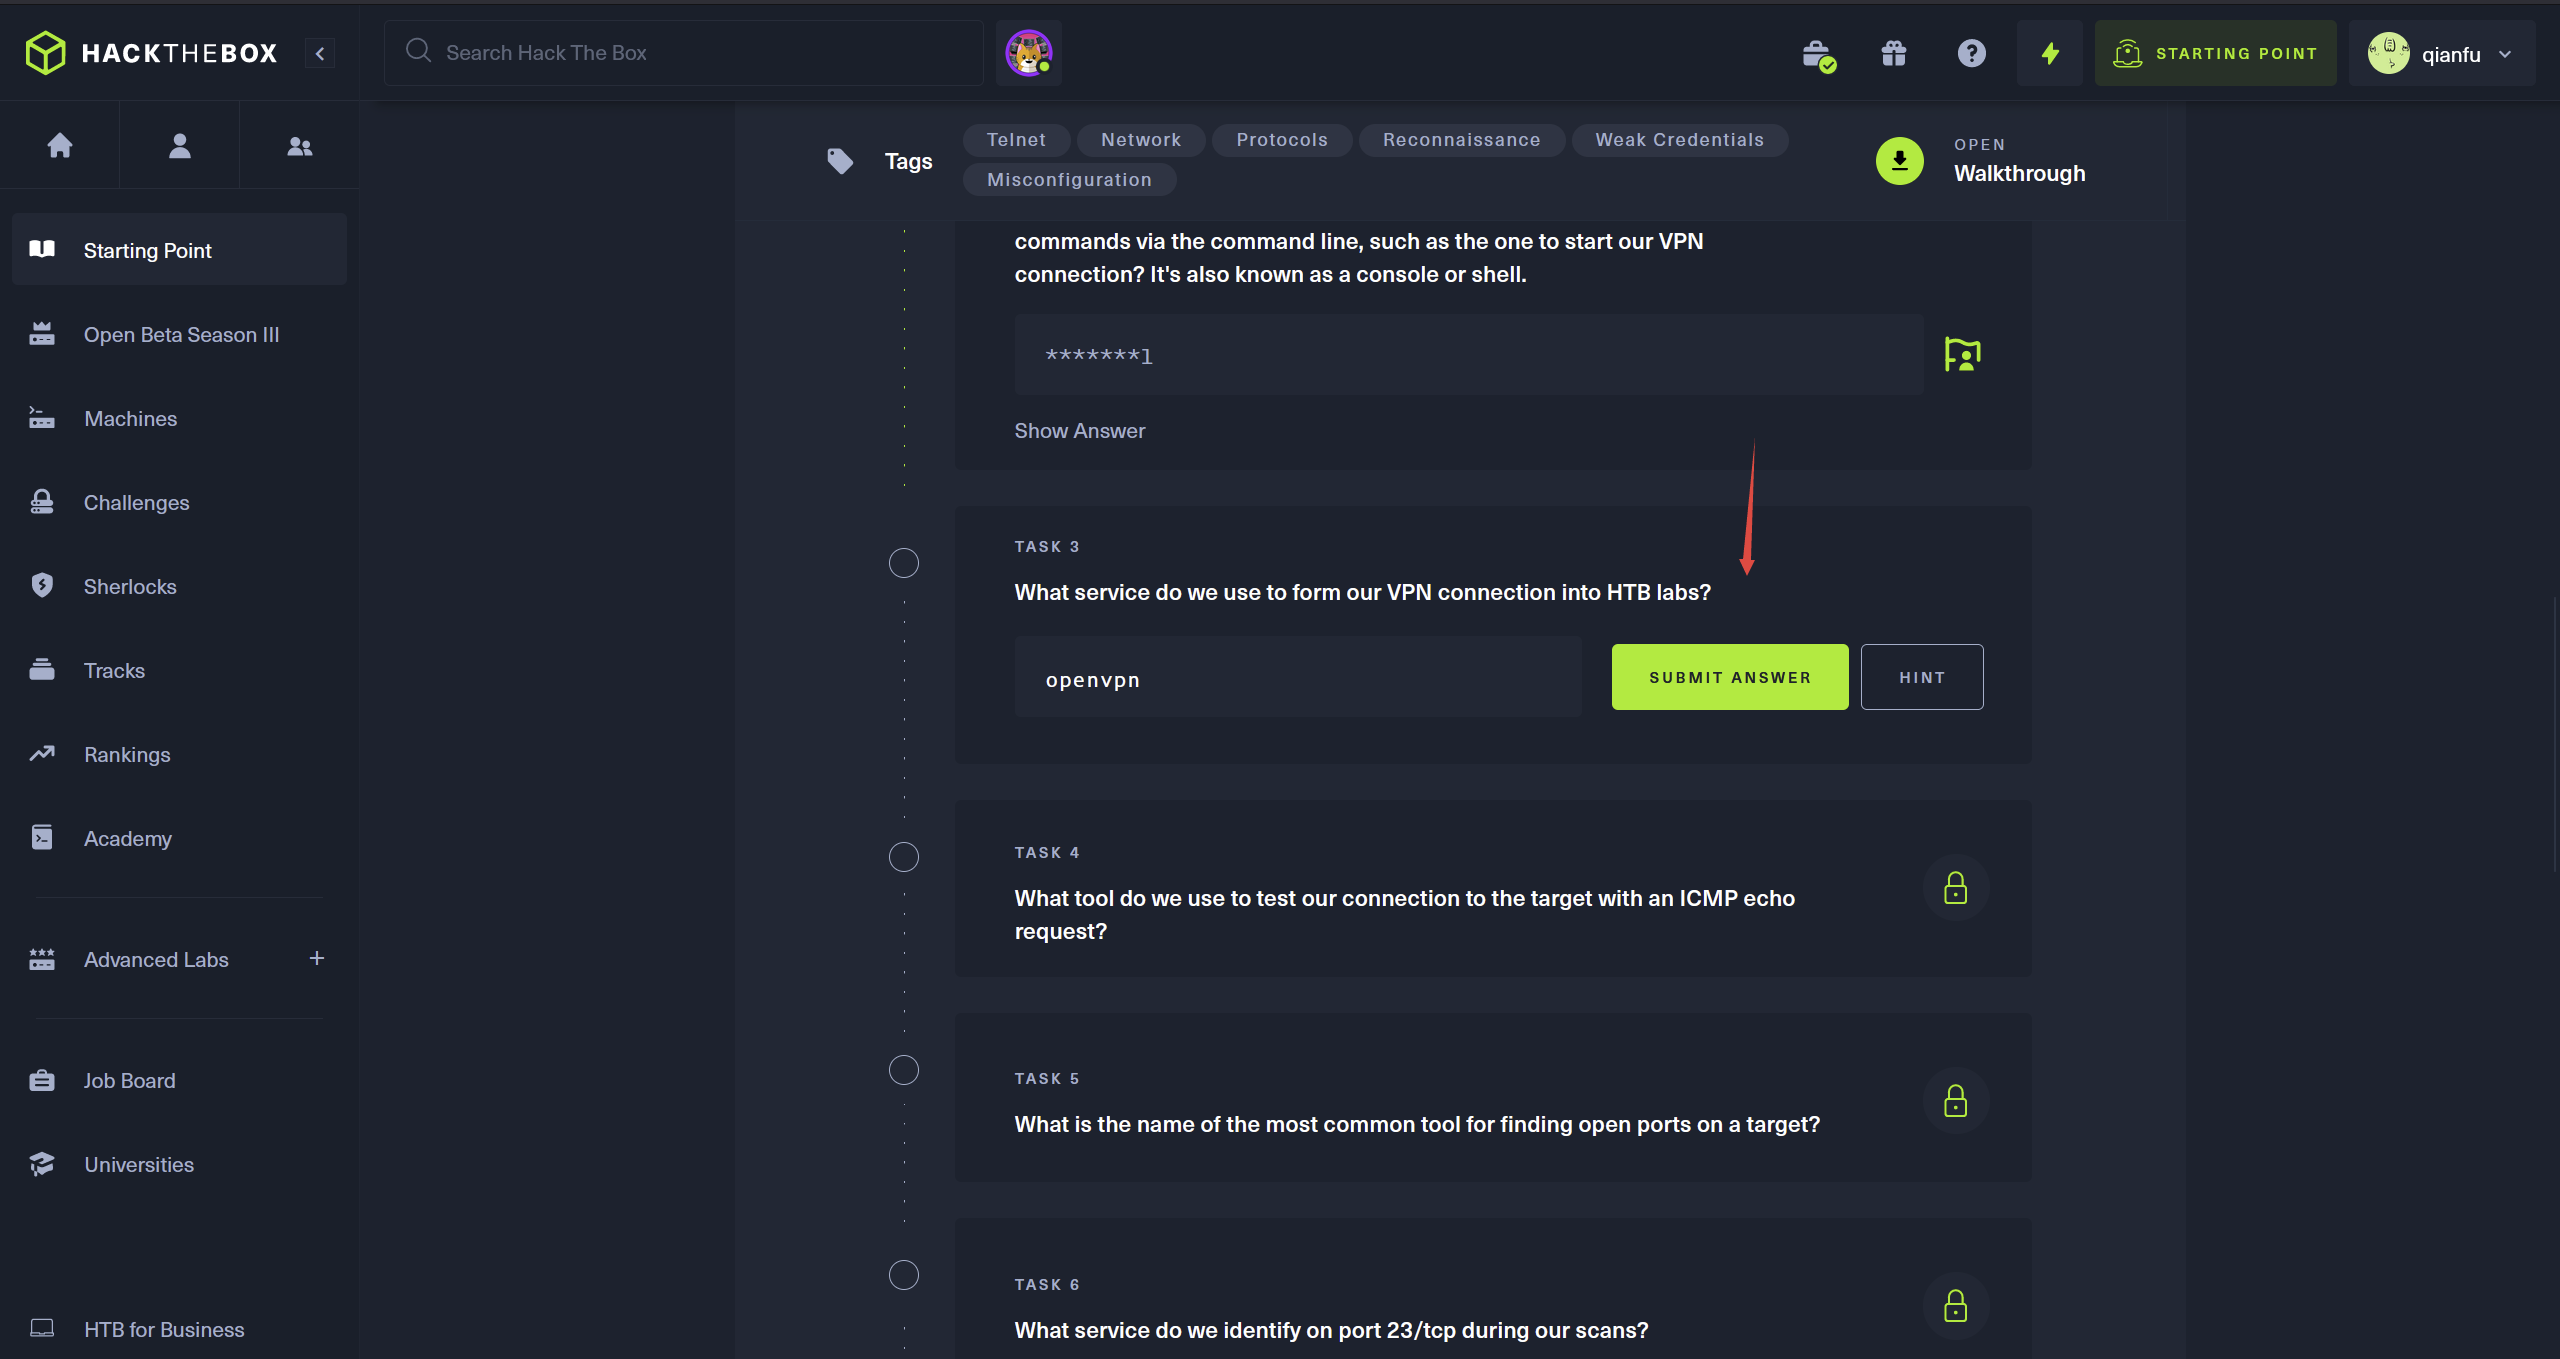Viewport: 2560px width, 1359px height.
Task: Click the home icon in sidebar
Action: 60,146
